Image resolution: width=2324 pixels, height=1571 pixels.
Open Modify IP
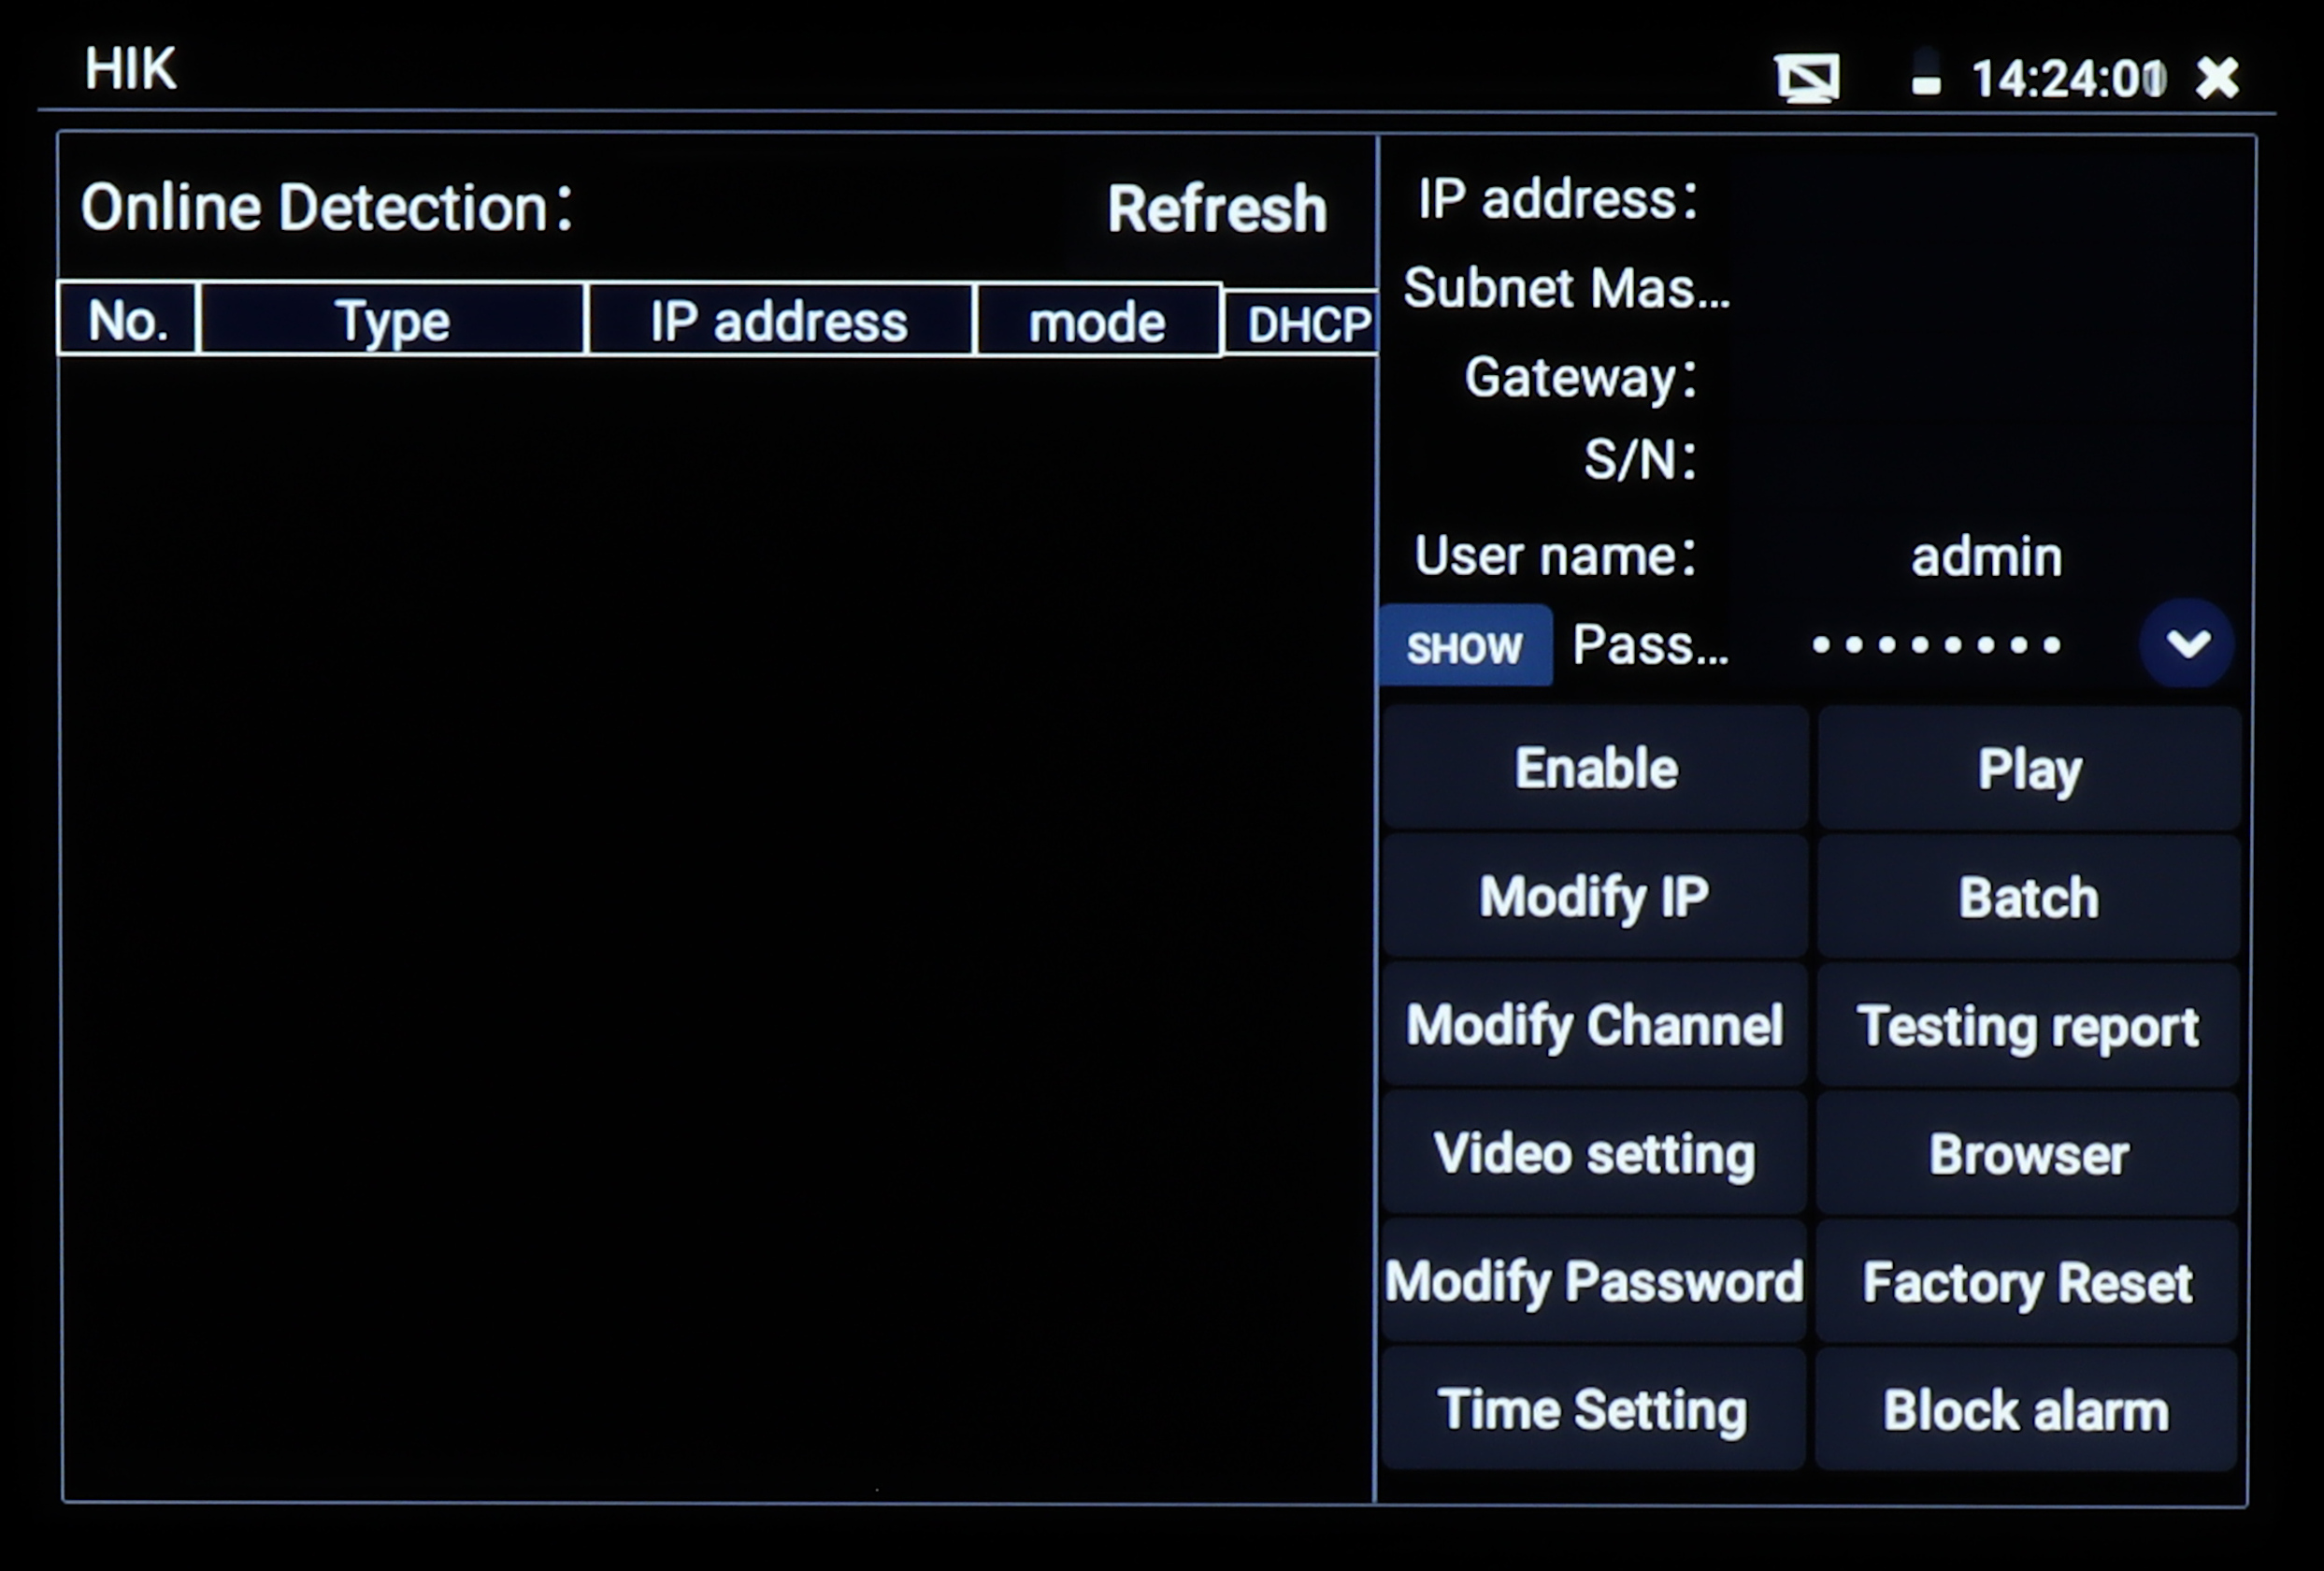tap(1594, 897)
